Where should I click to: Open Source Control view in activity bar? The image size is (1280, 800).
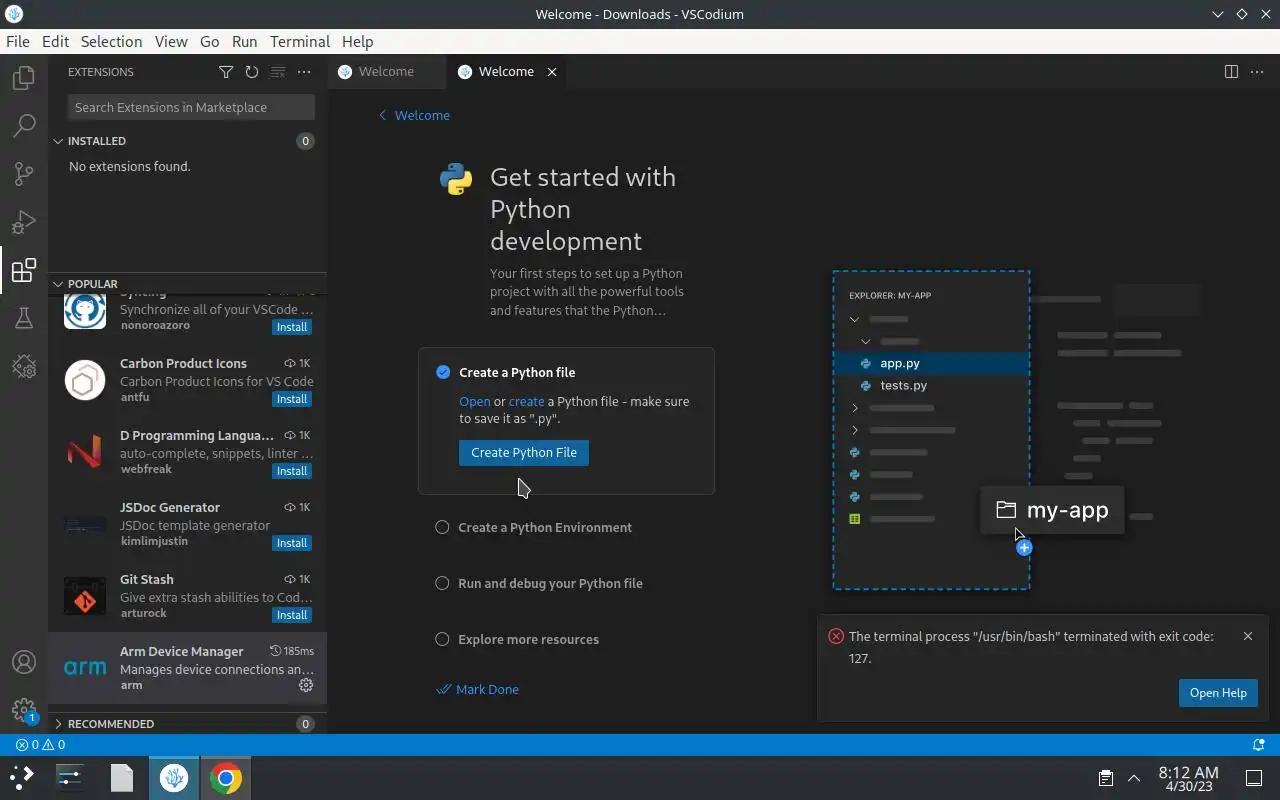click(x=24, y=174)
